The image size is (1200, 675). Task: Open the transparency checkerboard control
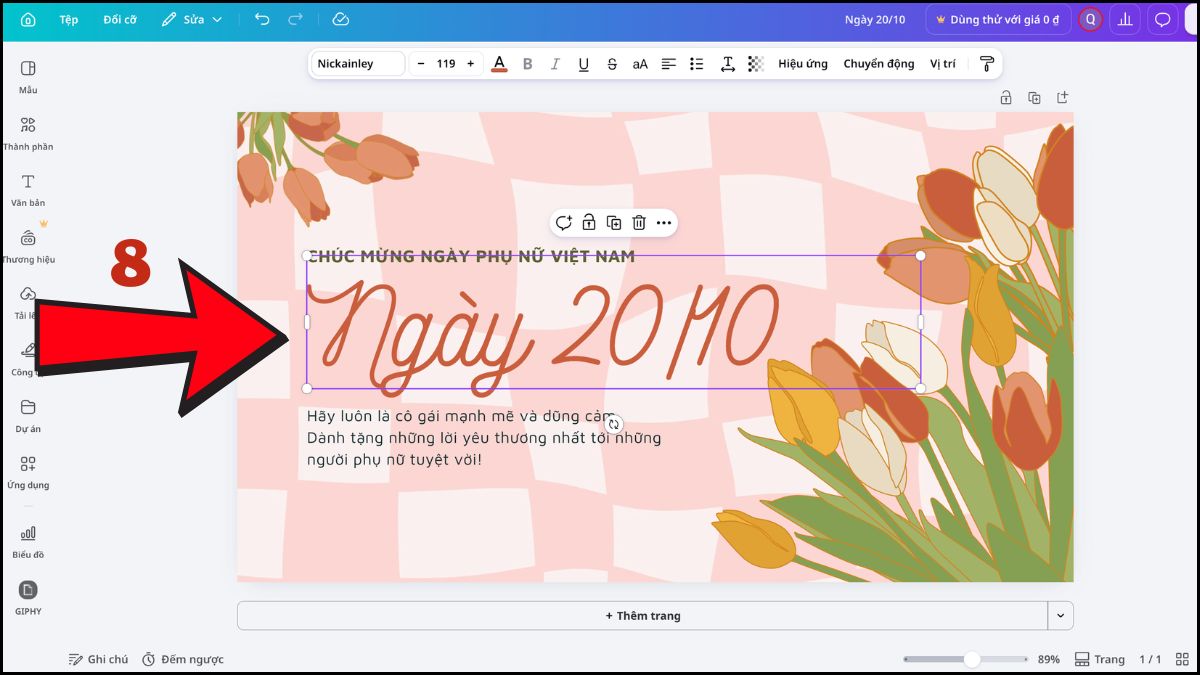(x=756, y=64)
